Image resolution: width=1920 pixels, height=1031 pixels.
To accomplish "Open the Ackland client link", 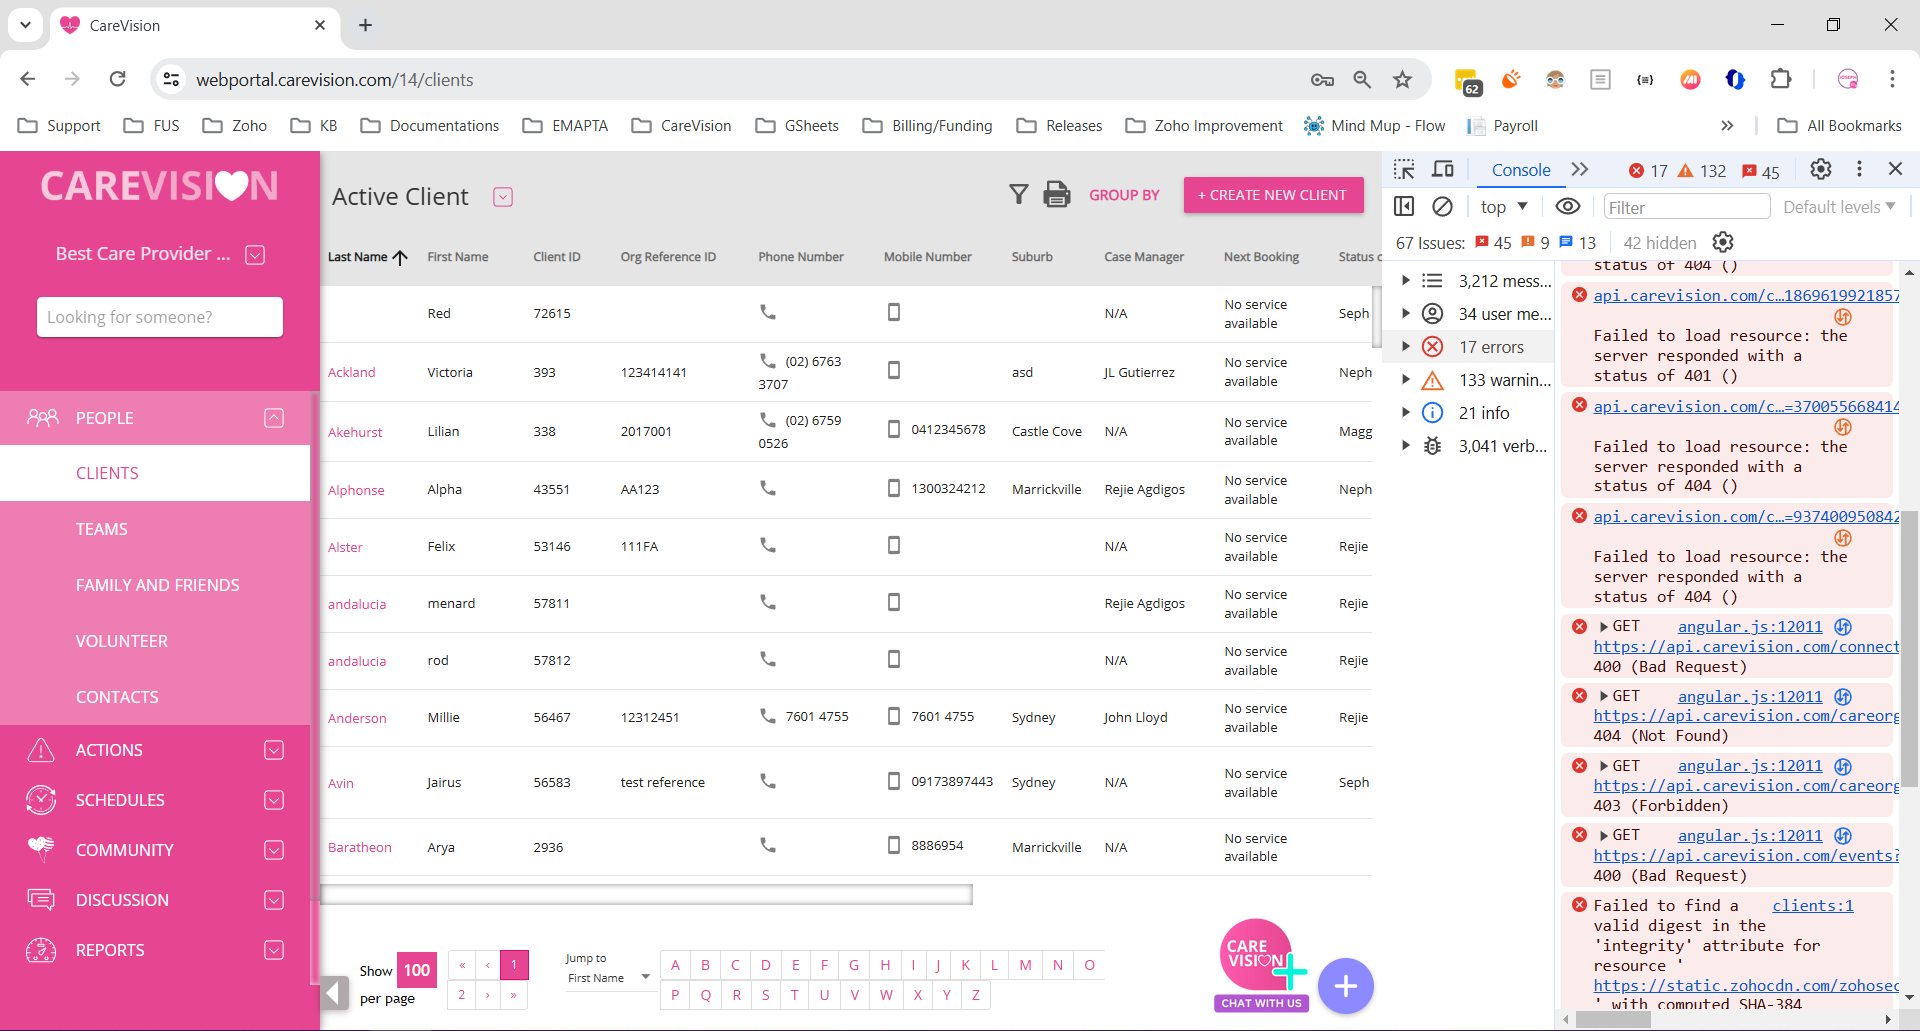I will (352, 372).
